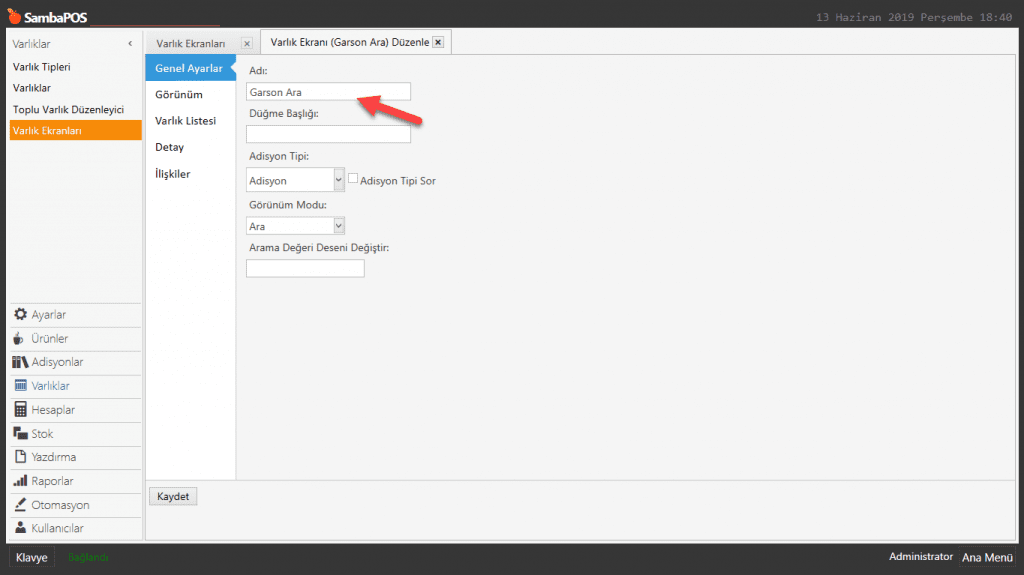Screen dimensions: 1024x575
Task: Open the Klavye on-screen keyboard
Action: click(32, 558)
